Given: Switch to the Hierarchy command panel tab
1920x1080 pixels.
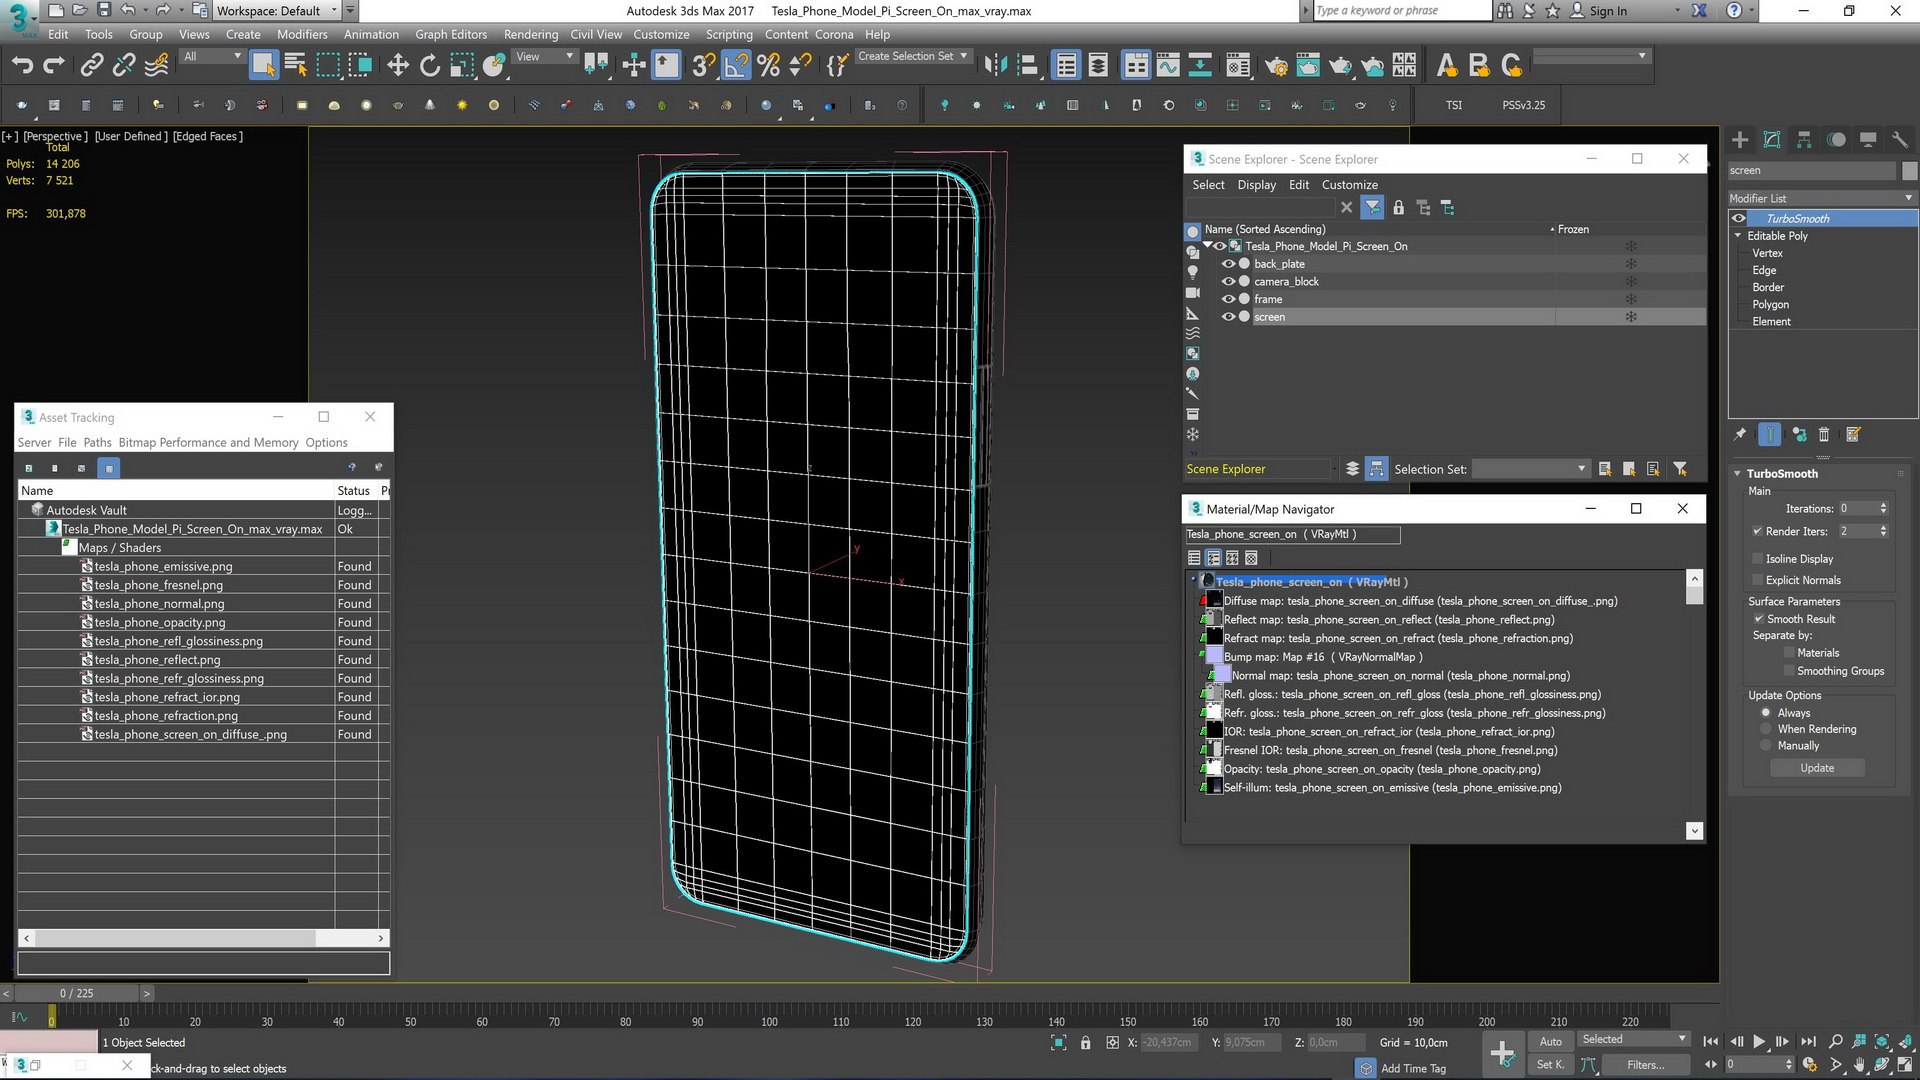Looking at the screenshot, I should [1804, 140].
